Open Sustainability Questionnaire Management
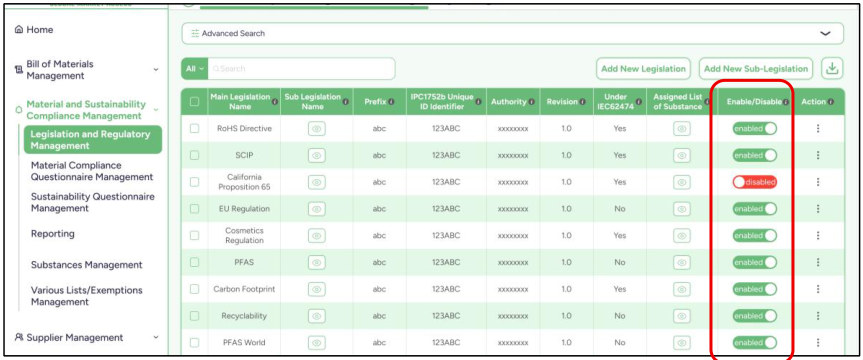Image resolution: width=863 pixels, height=360 pixels. coord(93,203)
